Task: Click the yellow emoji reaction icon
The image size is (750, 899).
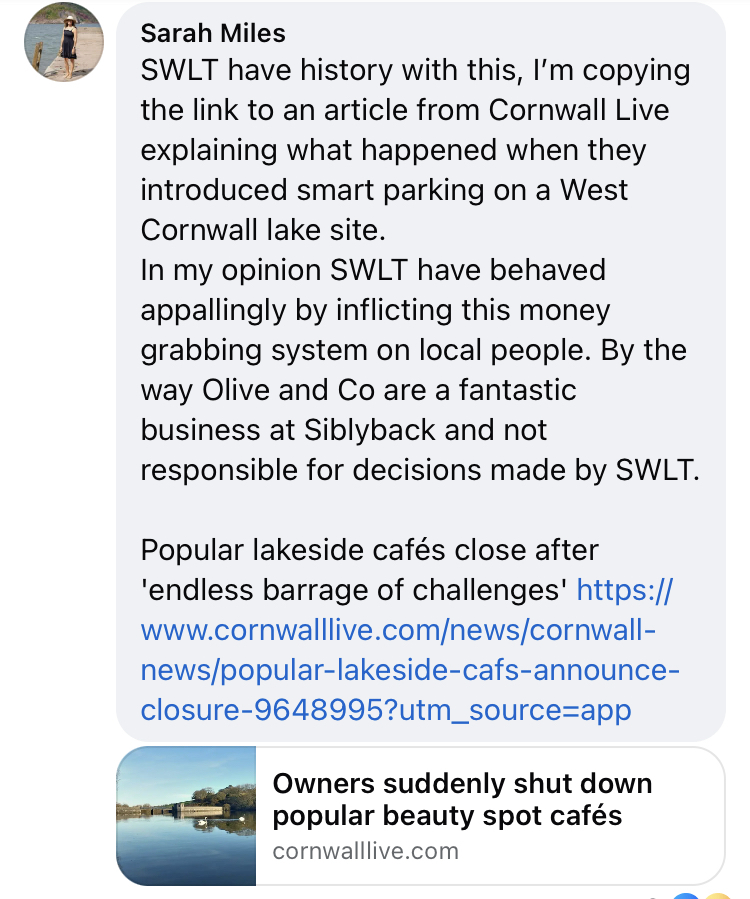Action: (x=716, y=896)
